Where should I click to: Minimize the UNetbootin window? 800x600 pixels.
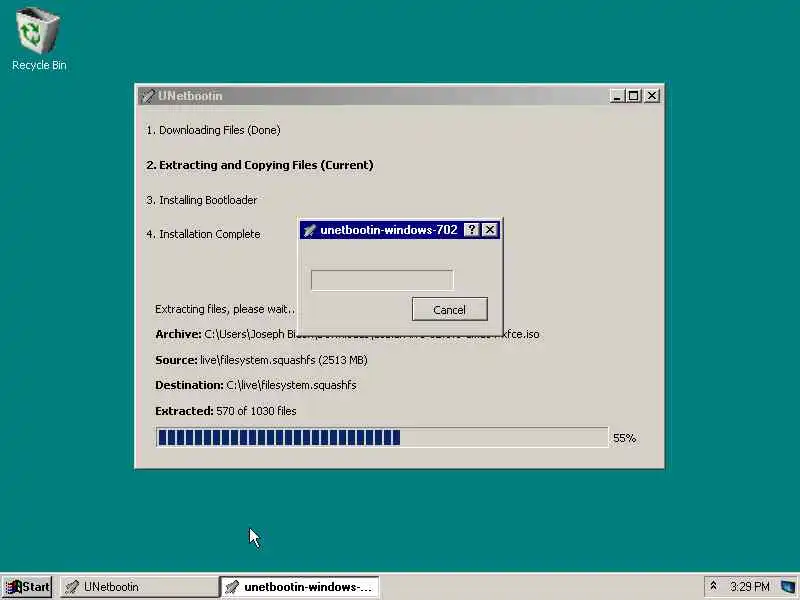point(617,96)
